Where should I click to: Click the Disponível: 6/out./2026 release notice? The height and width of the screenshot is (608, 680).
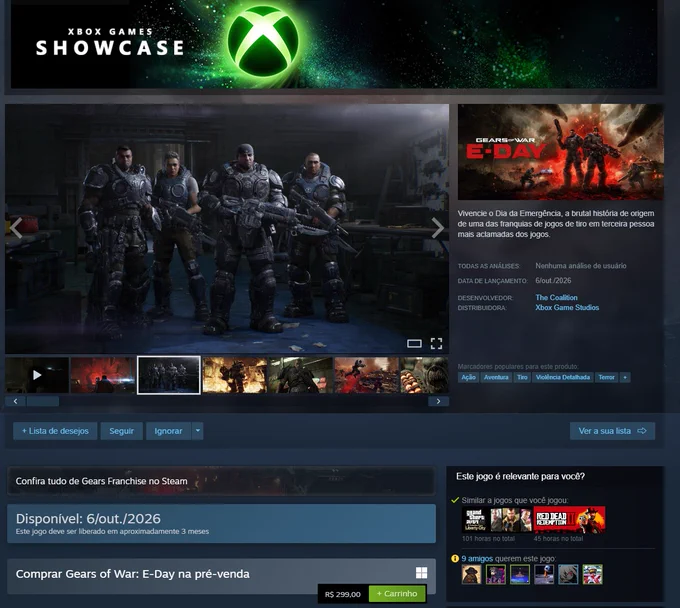(x=221, y=523)
